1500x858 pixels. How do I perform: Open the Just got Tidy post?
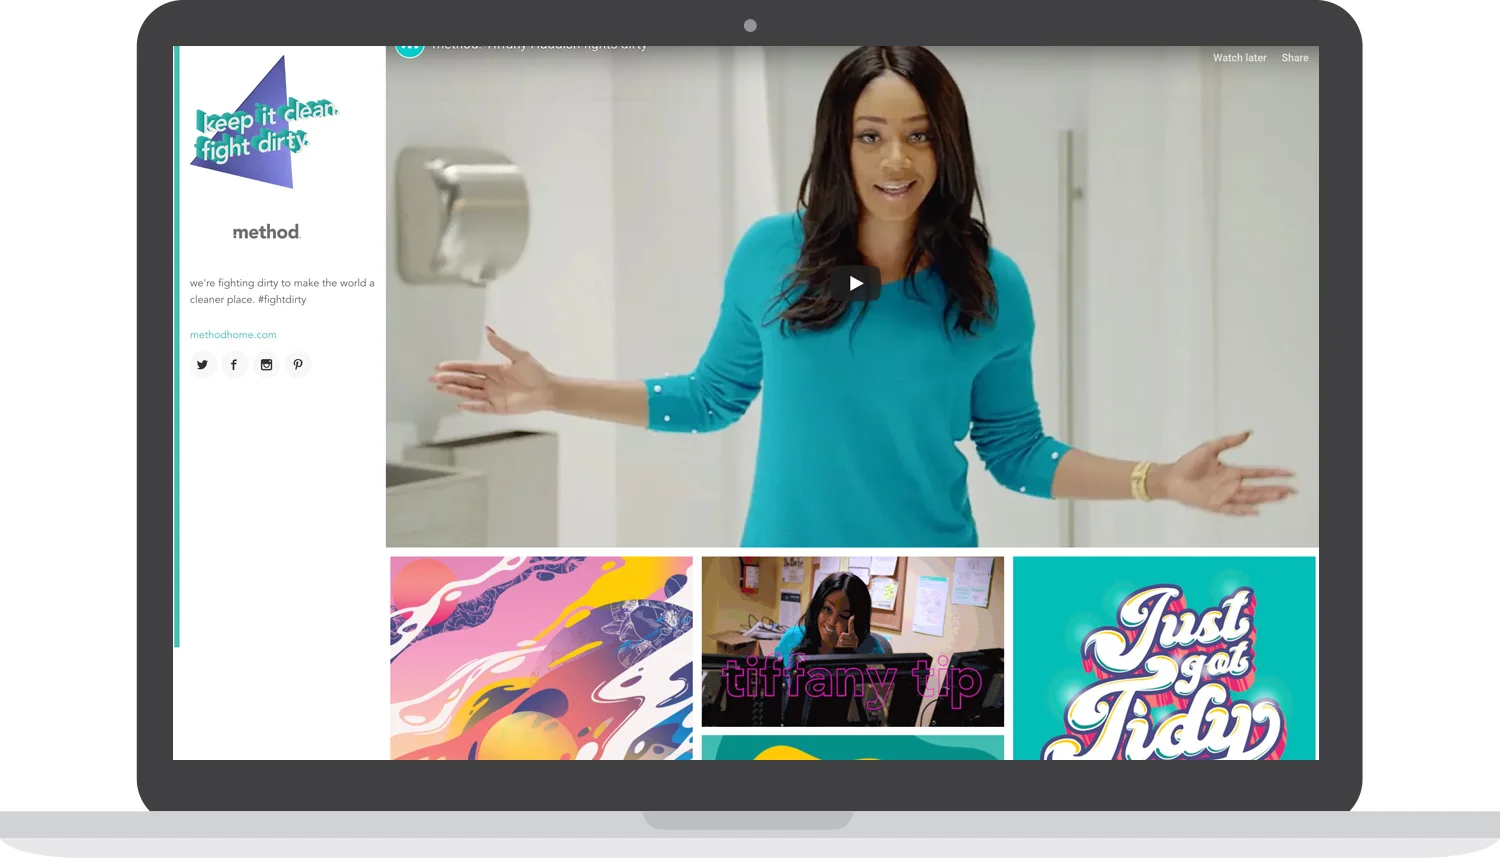pos(1164,658)
